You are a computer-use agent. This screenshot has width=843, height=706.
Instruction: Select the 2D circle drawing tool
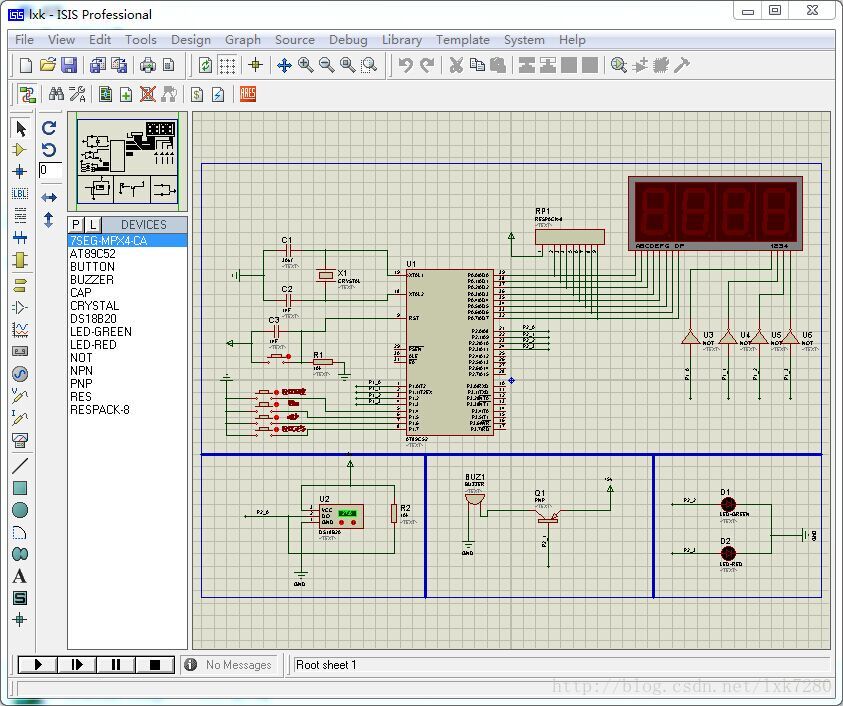point(20,510)
